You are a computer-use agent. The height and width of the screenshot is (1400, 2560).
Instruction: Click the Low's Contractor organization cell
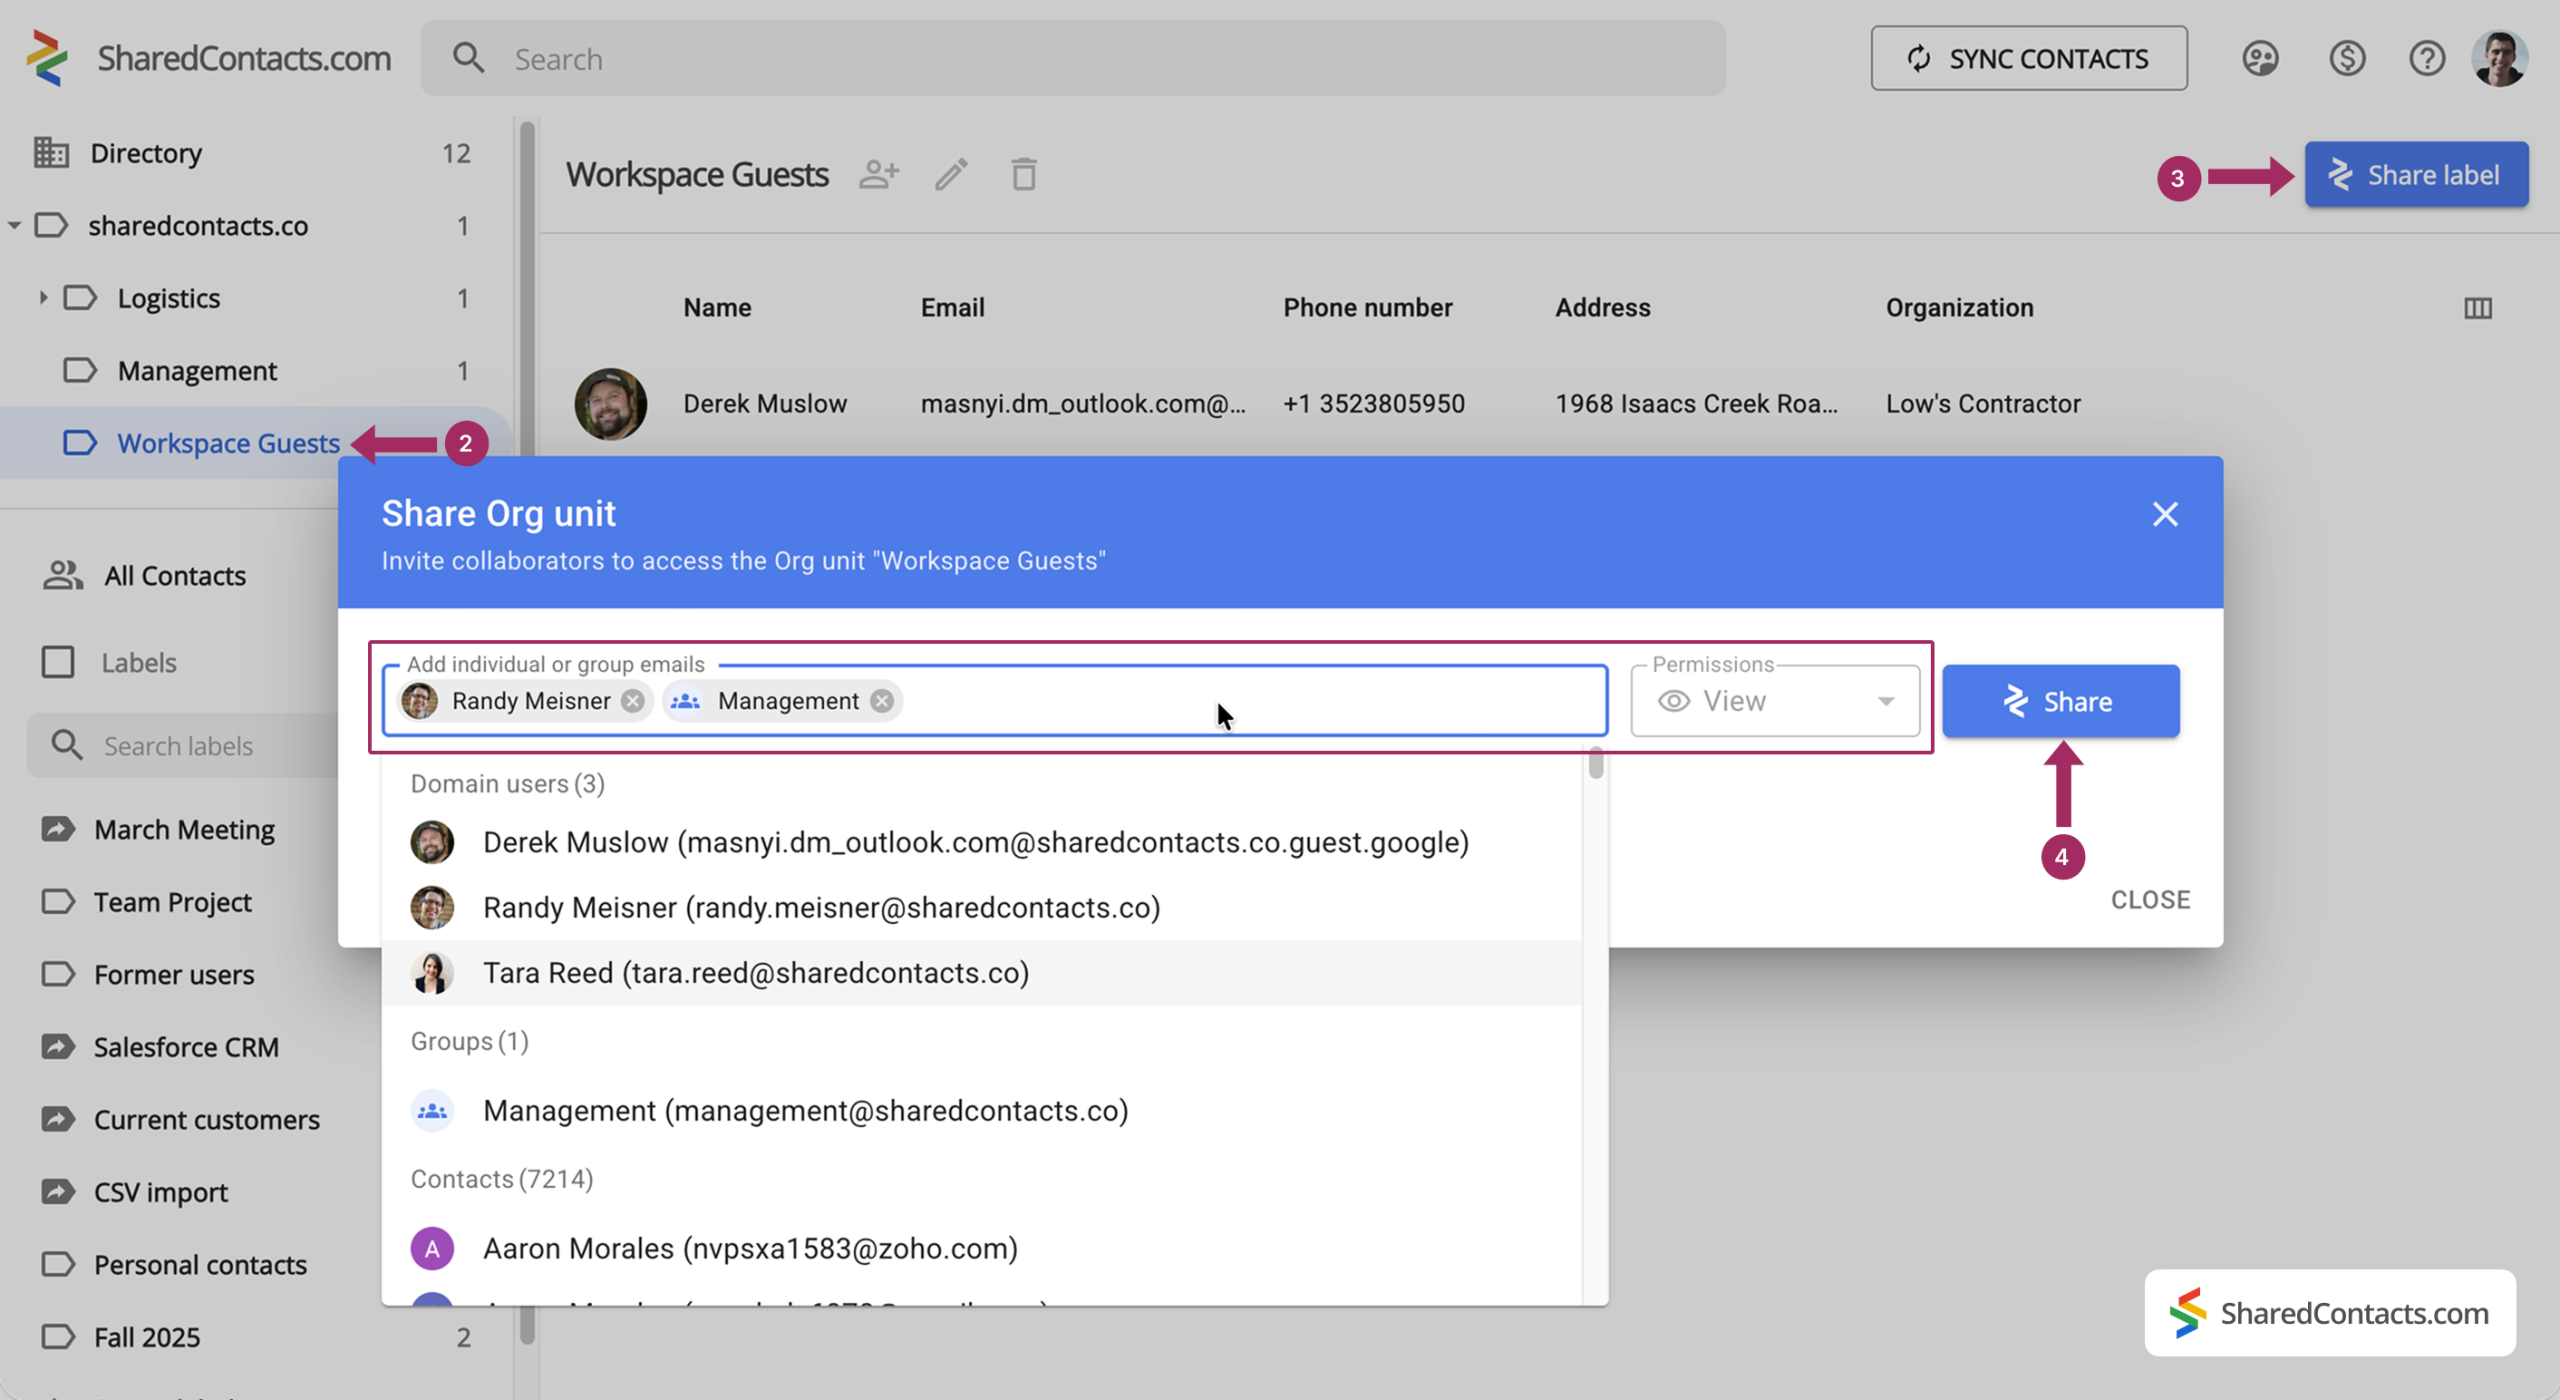1983,404
